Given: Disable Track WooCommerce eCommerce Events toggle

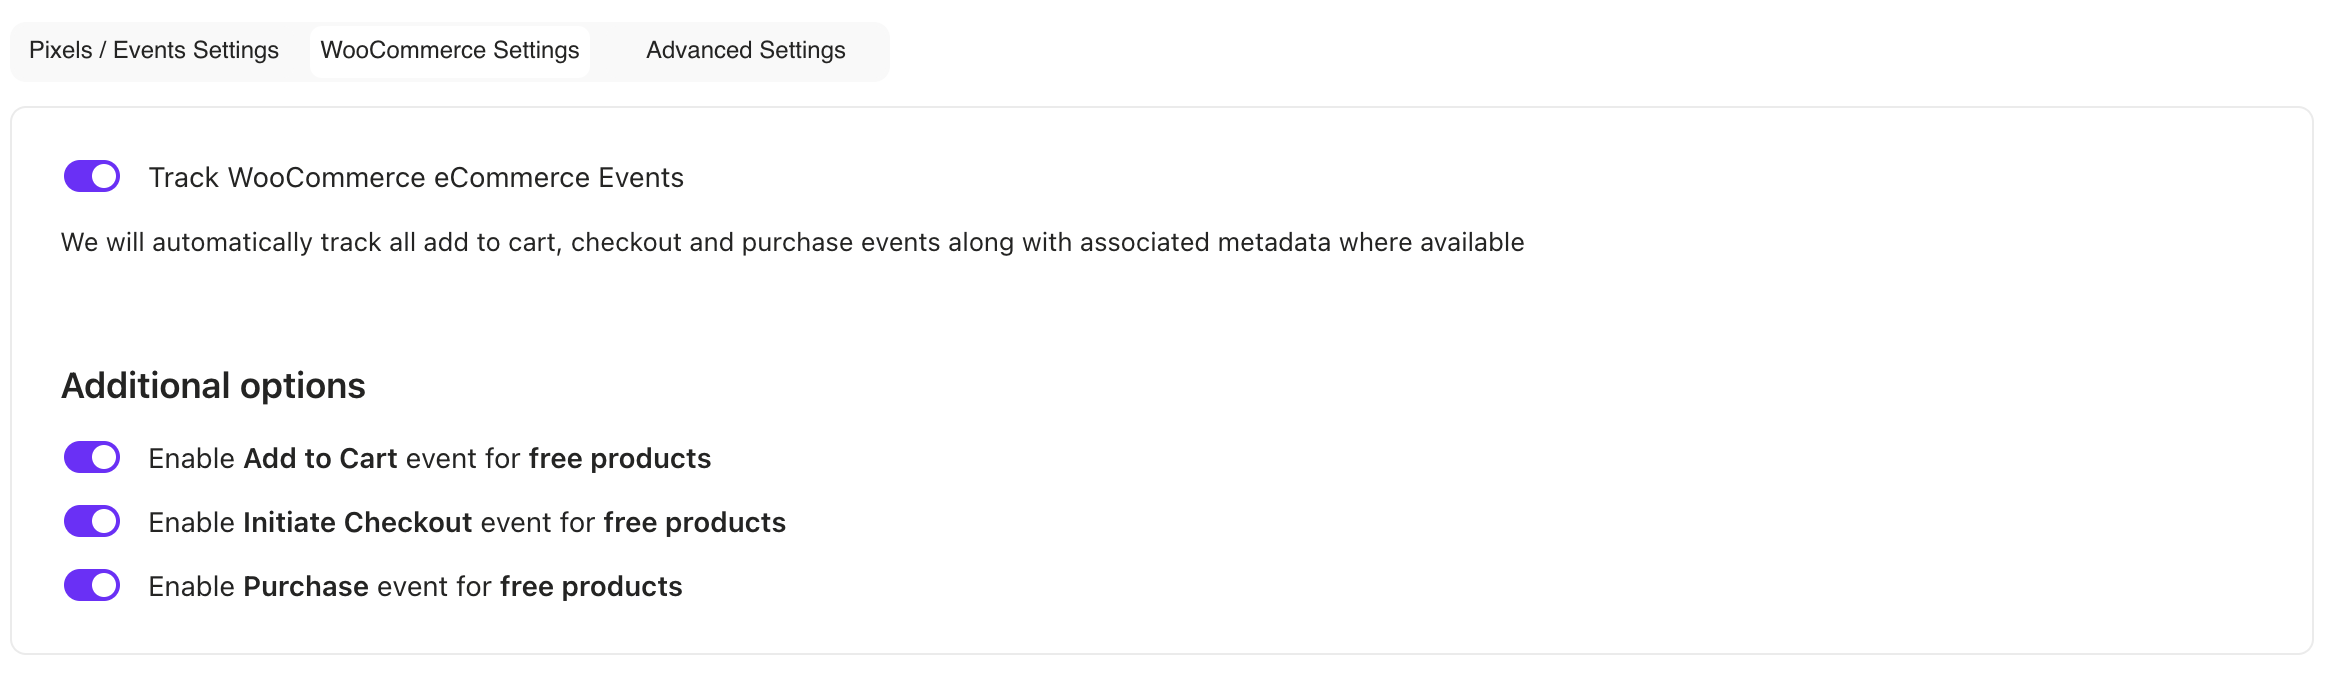Looking at the screenshot, I should tap(92, 177).
